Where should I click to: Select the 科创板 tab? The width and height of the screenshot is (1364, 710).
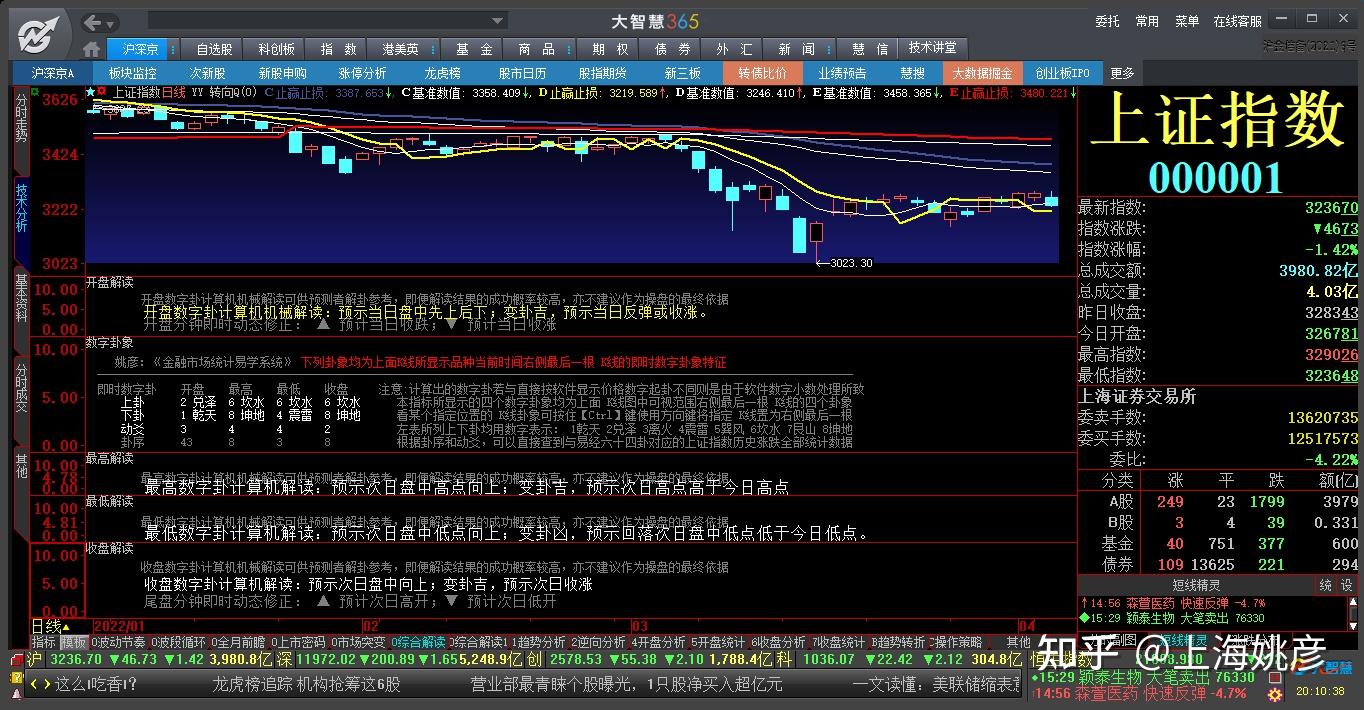pyautogui.click(x=276, y=49)
